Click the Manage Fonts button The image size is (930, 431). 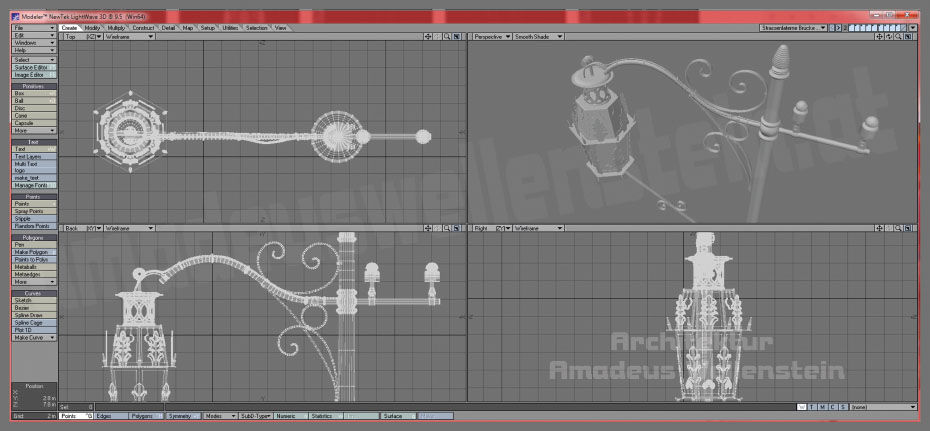click(34, 186)
